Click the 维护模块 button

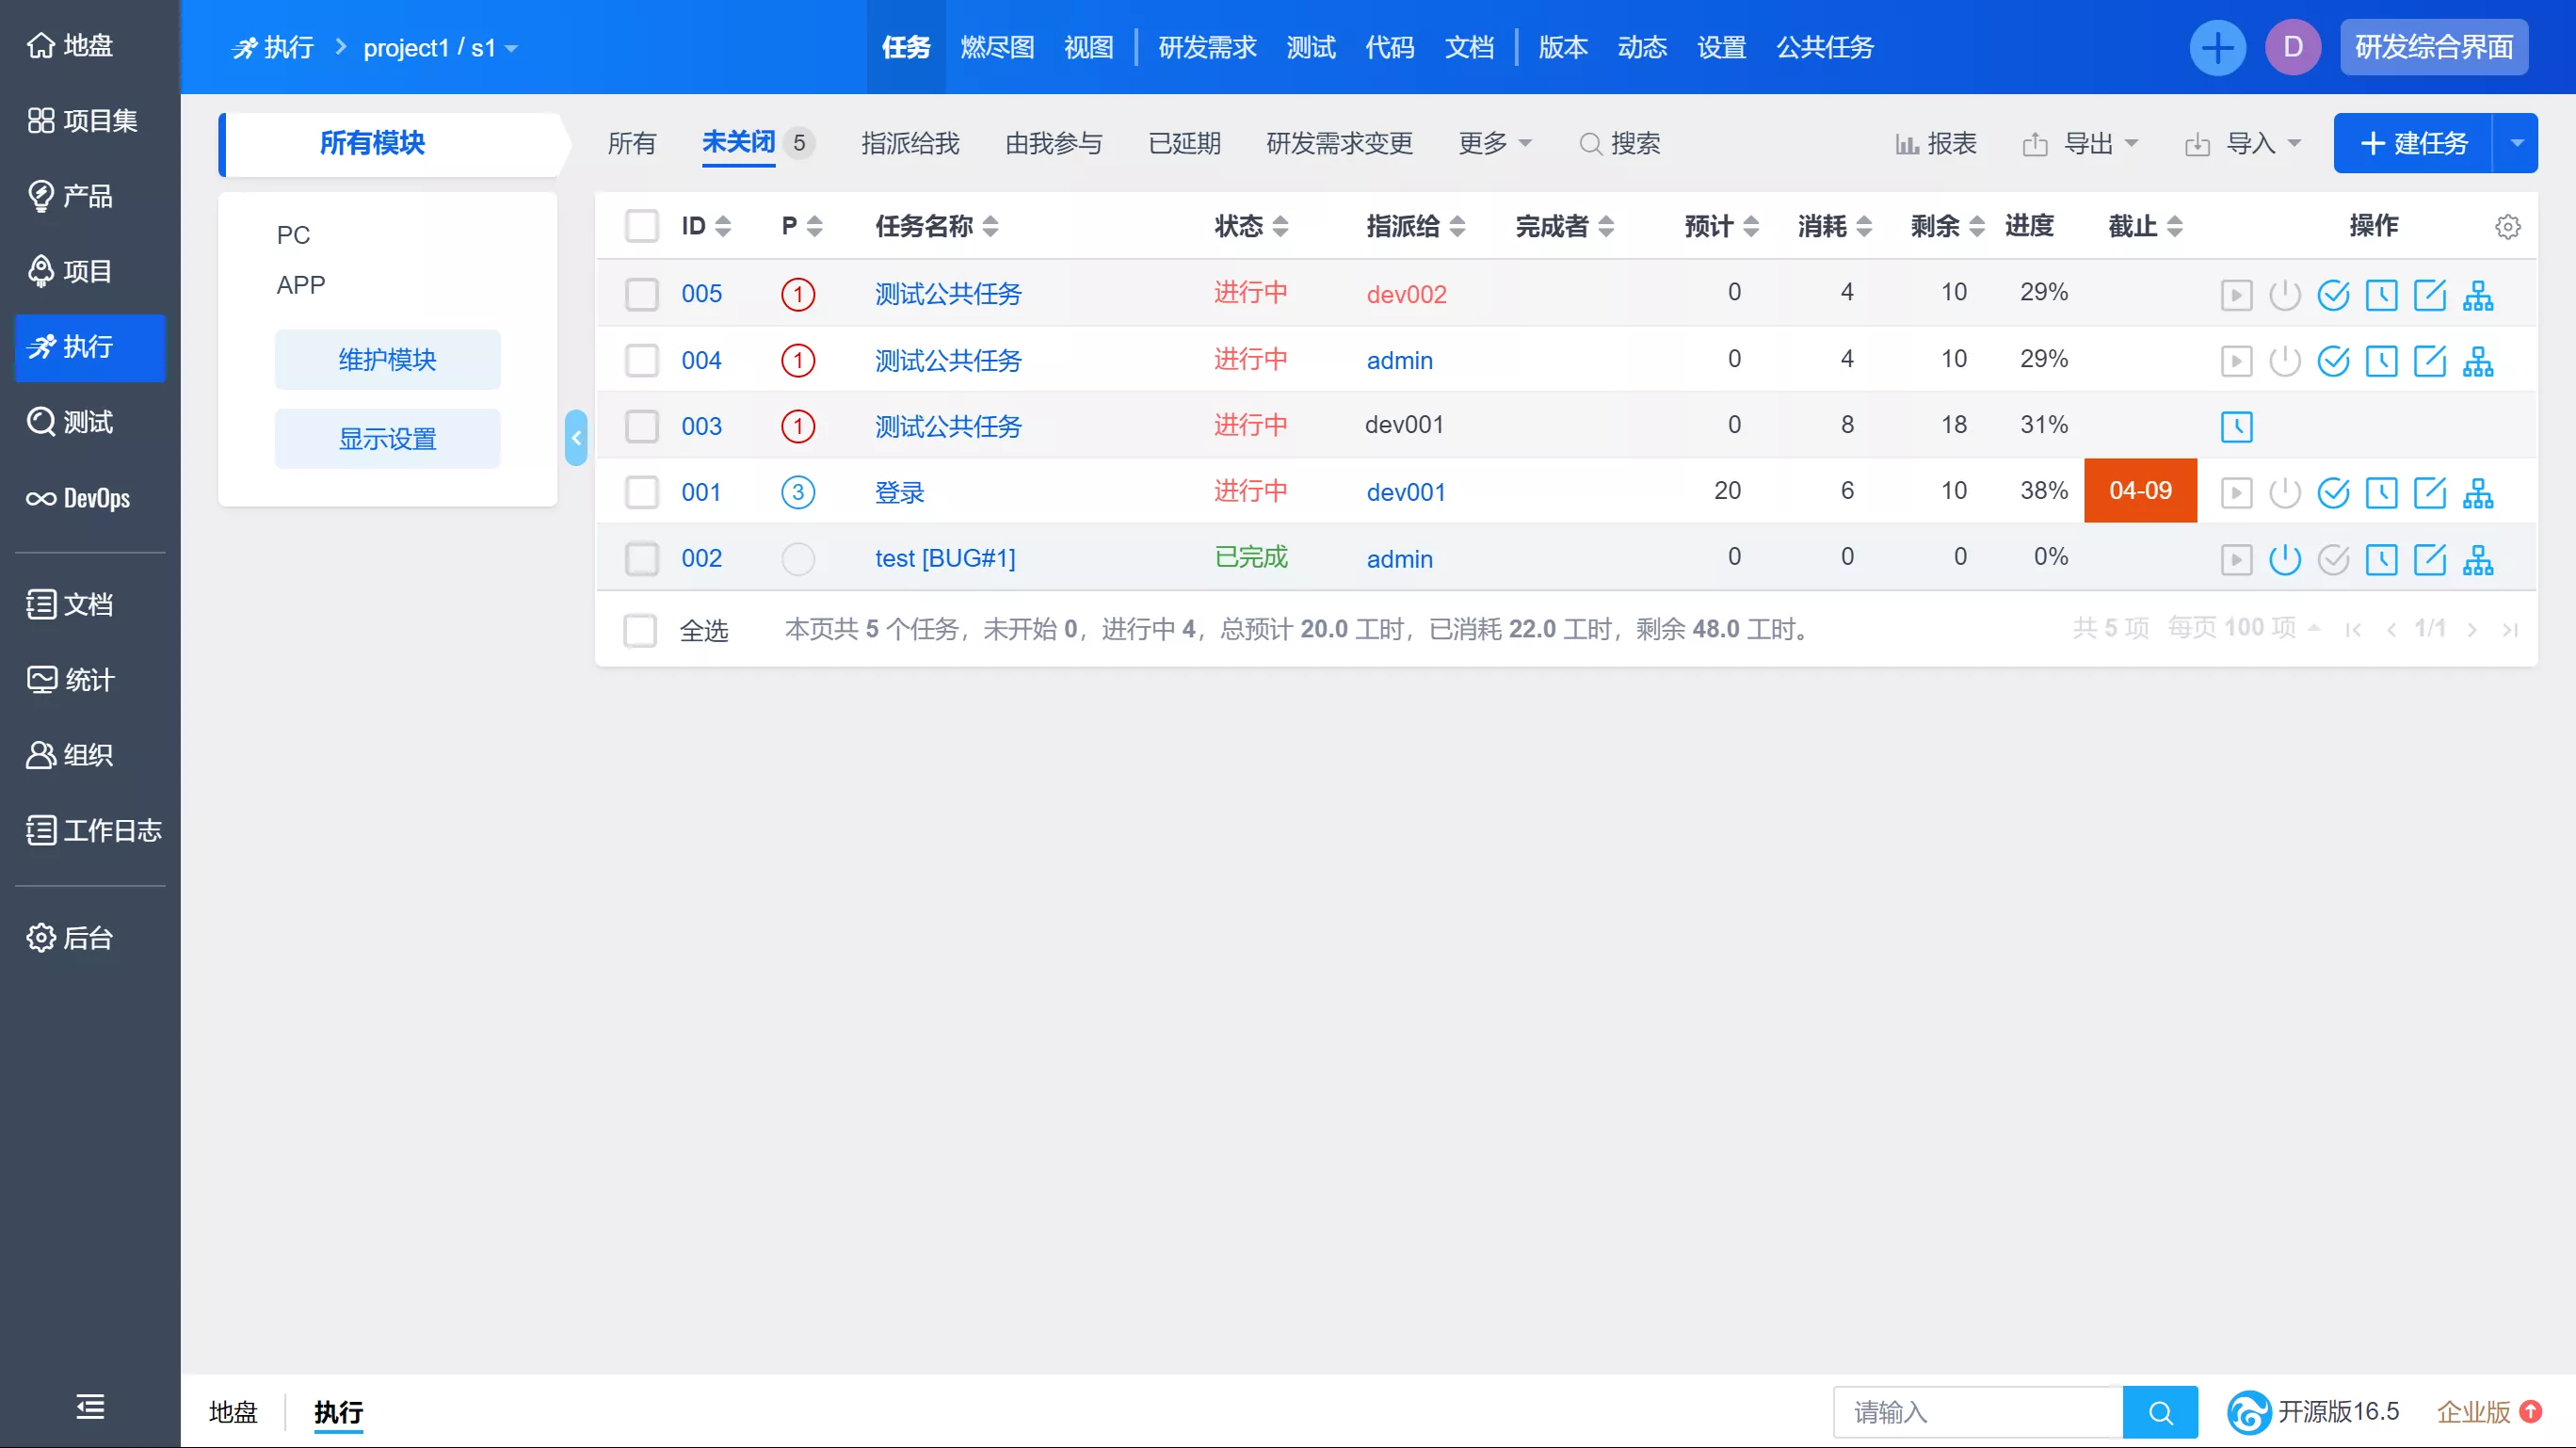(x=387, y=359)
